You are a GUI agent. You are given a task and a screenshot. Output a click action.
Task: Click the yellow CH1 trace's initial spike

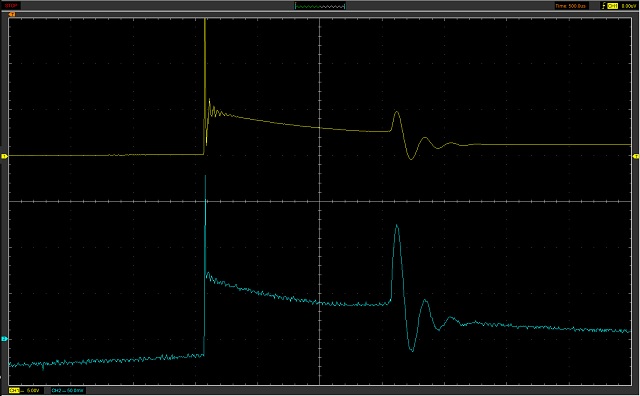click(205, 61)
